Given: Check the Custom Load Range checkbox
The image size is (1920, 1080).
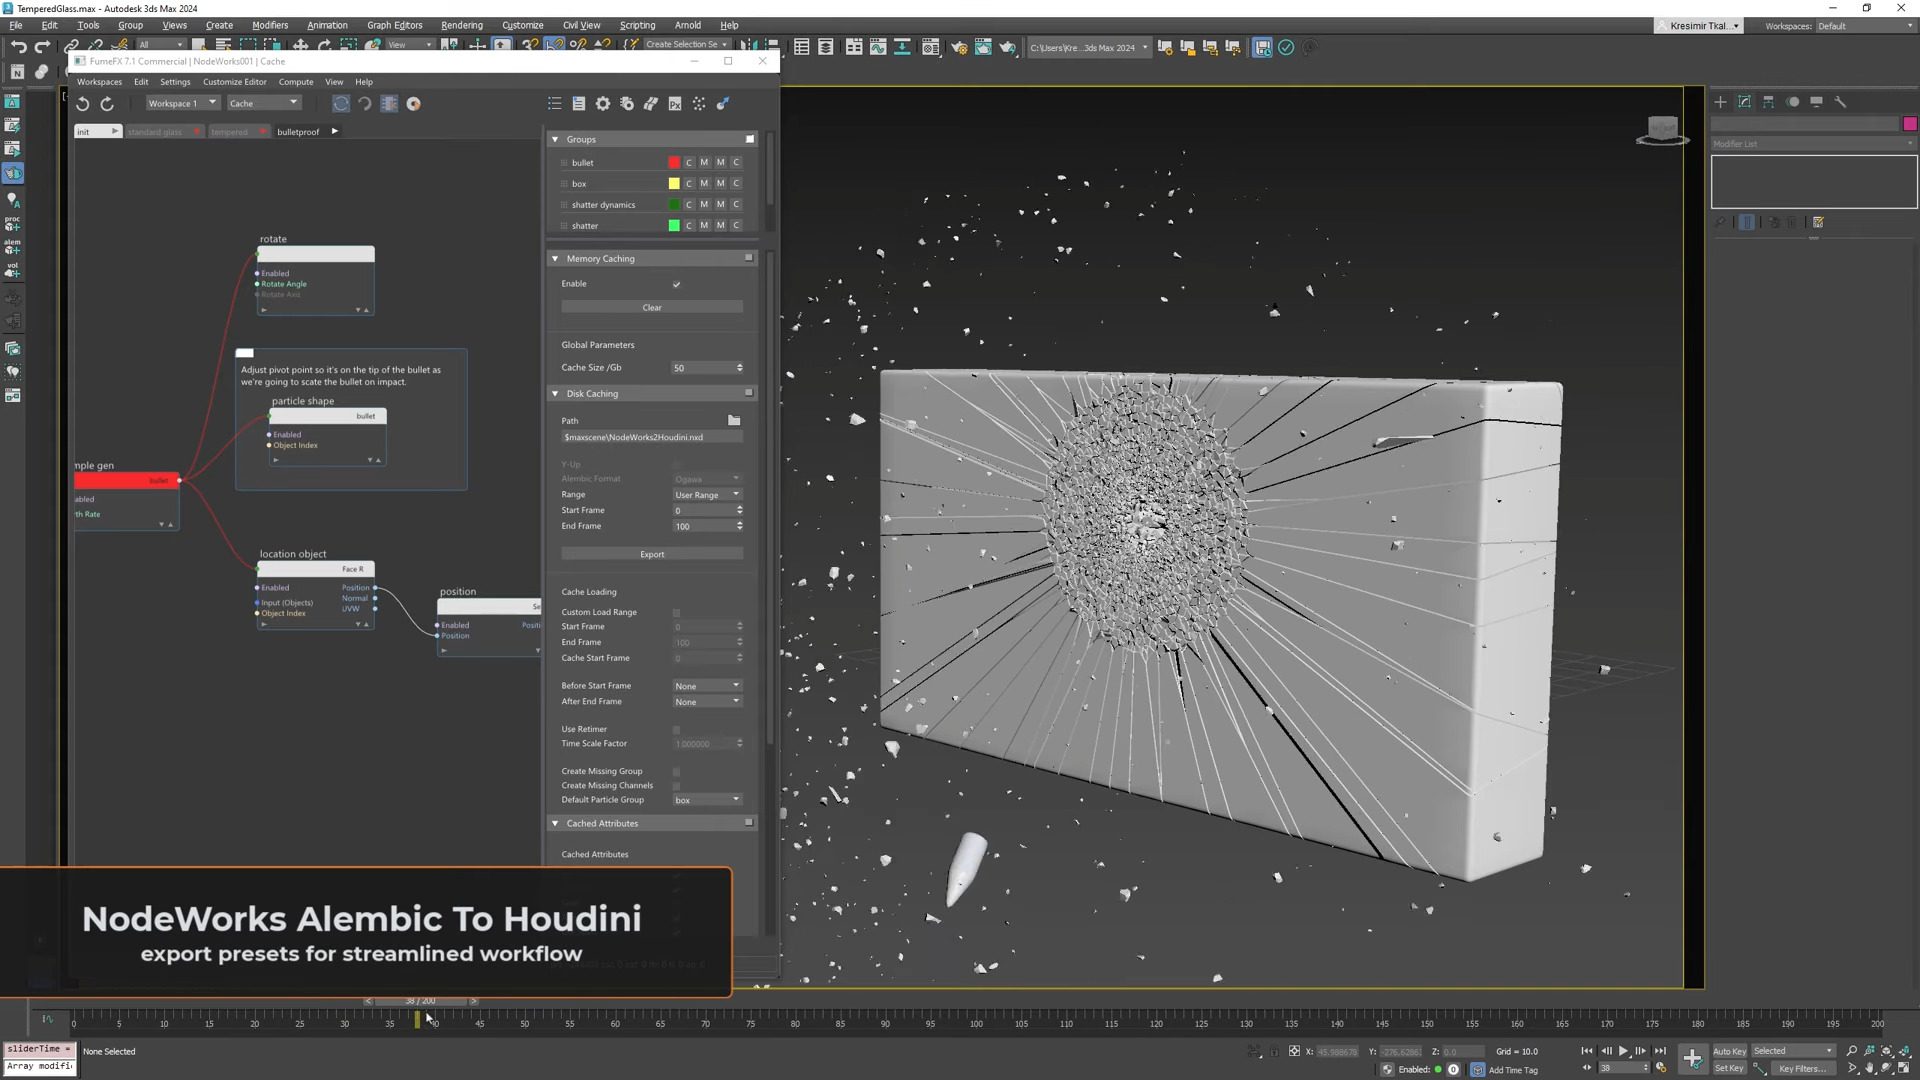Looking at the screenshot, I should tap(676, 612).
